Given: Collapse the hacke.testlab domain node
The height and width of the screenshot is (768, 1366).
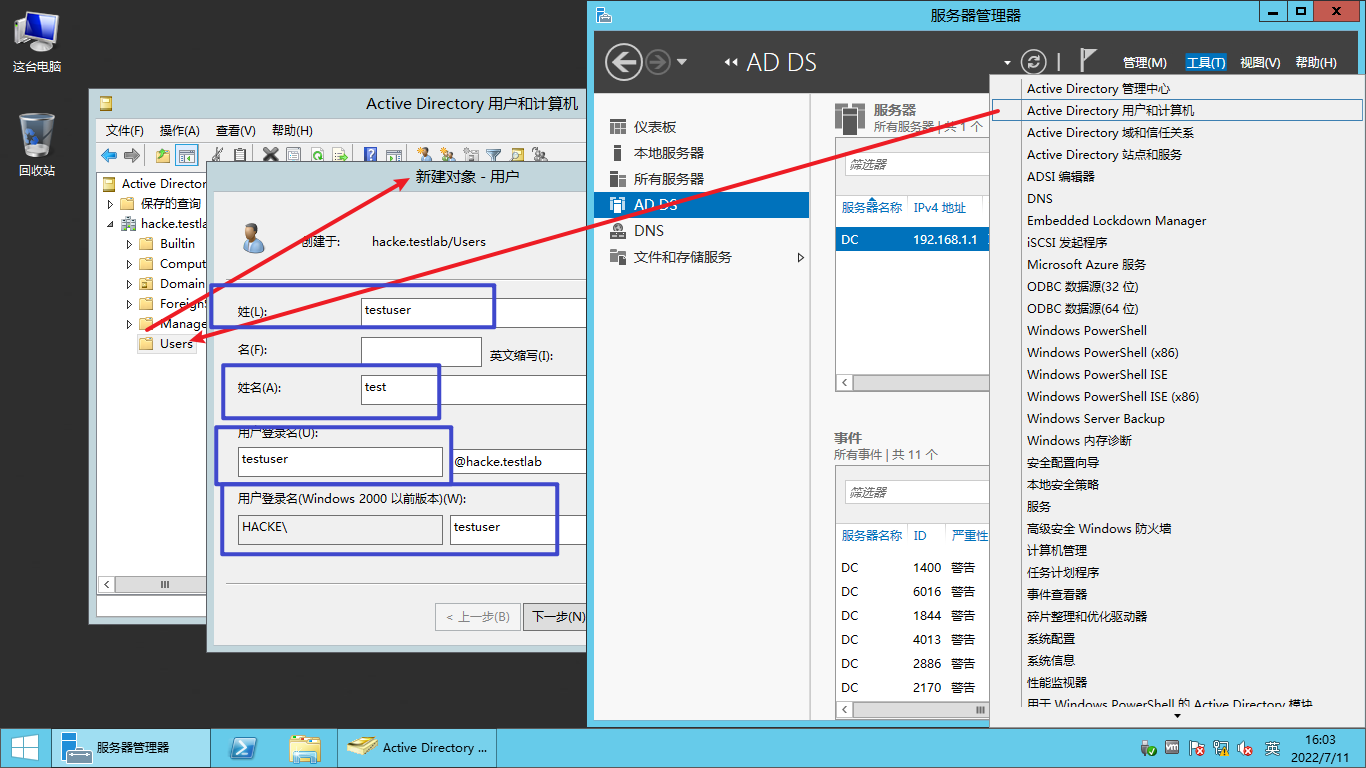Looking at the screenshot, I should [111, 224].
